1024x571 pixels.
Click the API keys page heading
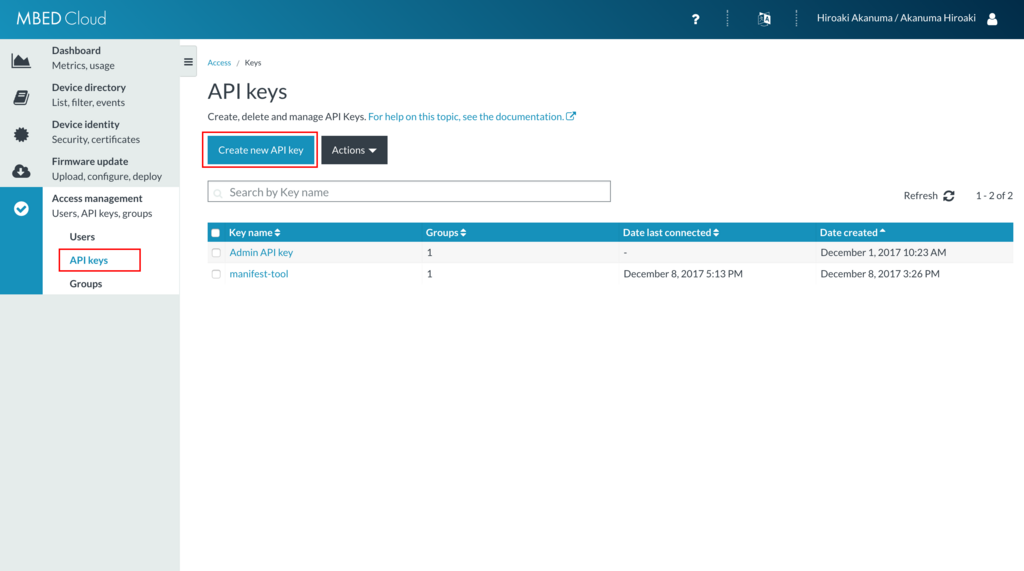point(248,92)
